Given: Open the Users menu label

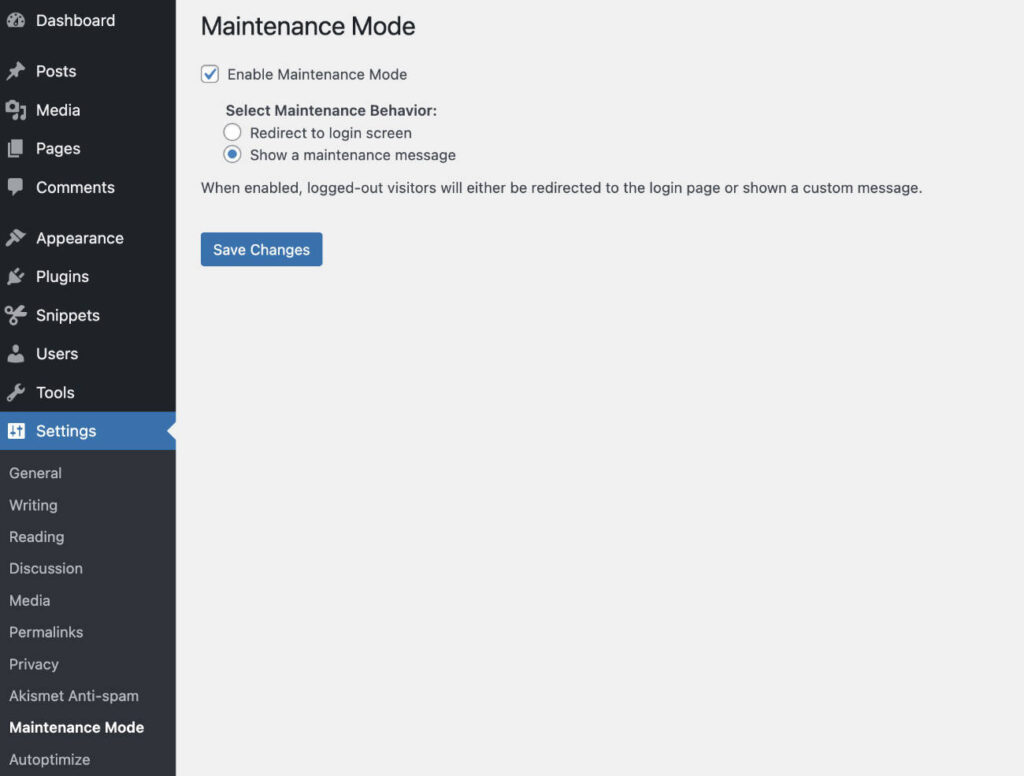Looking at the screenshot, I should (57, 353).
